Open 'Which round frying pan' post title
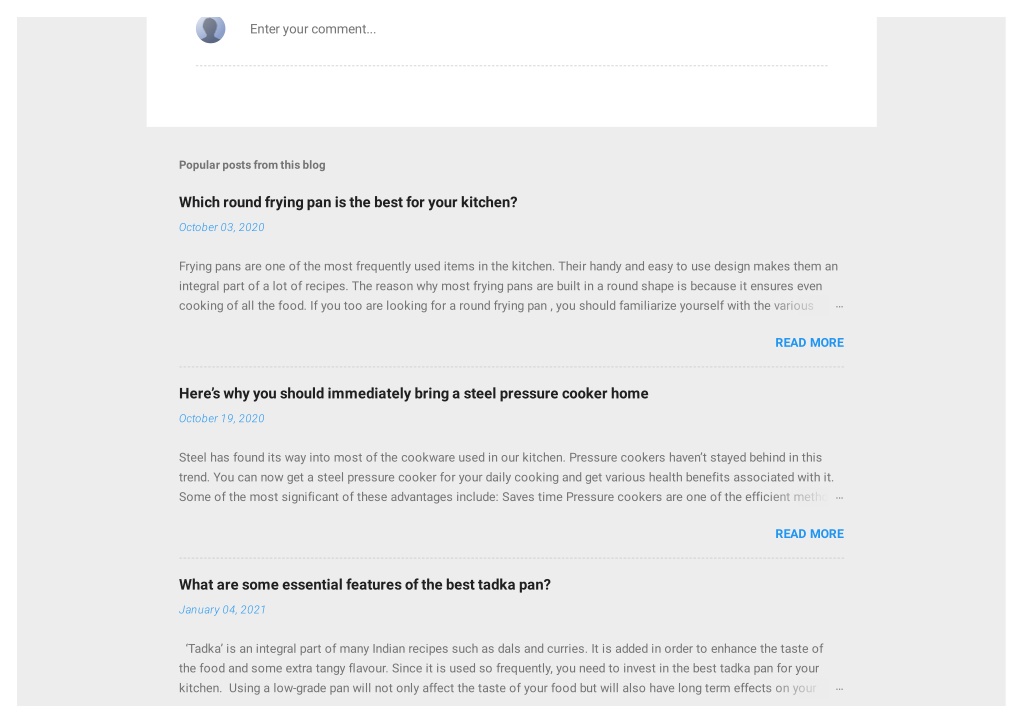Screen dimensions: 1024x723 (348, 202)
